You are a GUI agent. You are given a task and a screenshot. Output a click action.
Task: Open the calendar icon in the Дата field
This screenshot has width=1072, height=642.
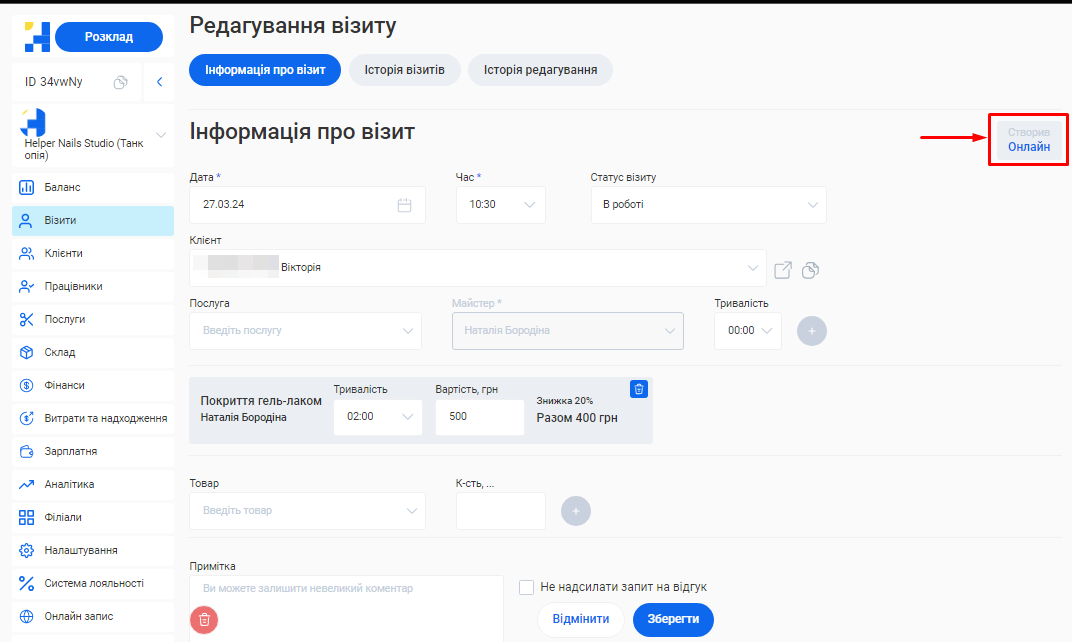405,205
